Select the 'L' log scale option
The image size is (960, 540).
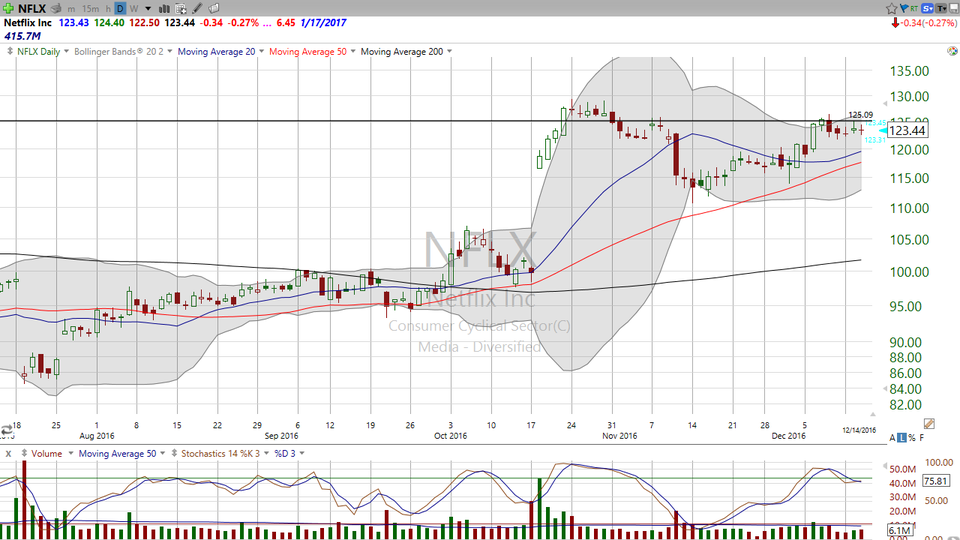click(902, 437)
